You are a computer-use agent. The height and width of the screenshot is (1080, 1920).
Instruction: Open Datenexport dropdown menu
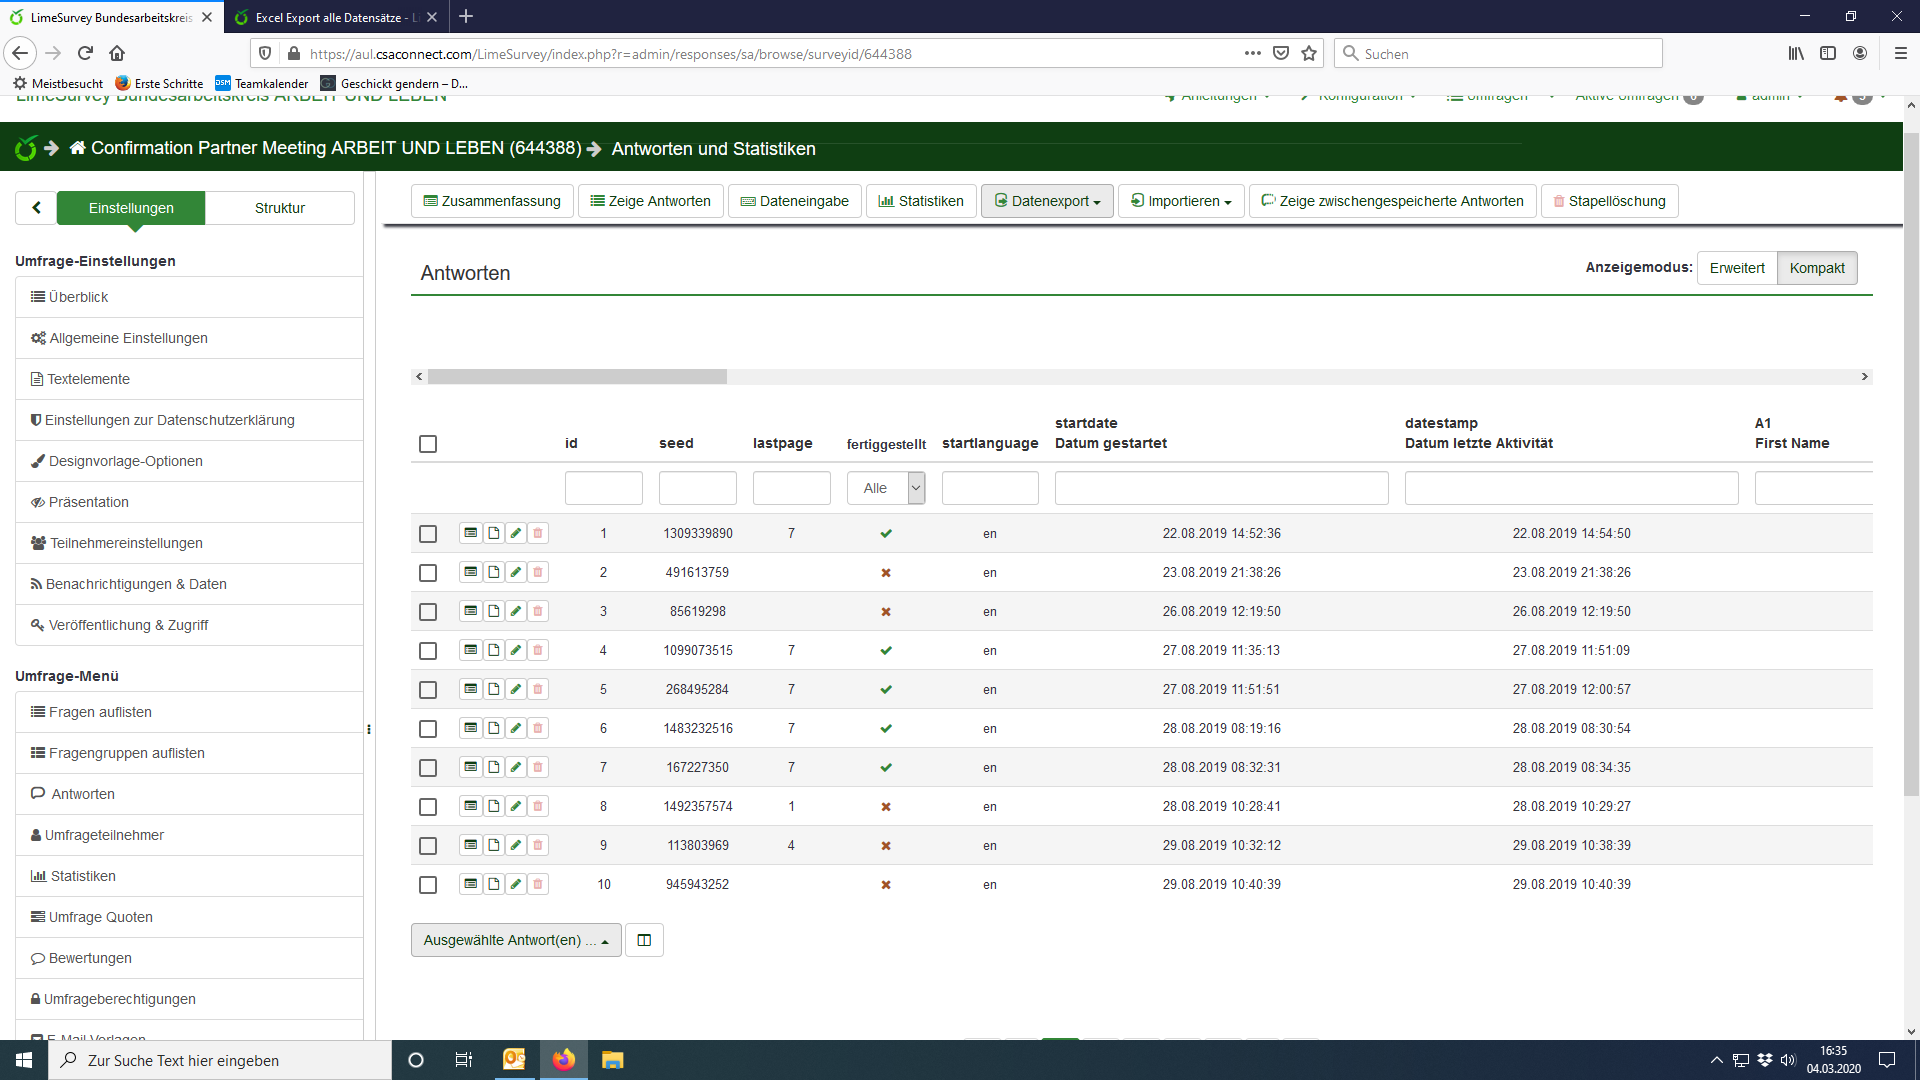tap(1047, 201)
